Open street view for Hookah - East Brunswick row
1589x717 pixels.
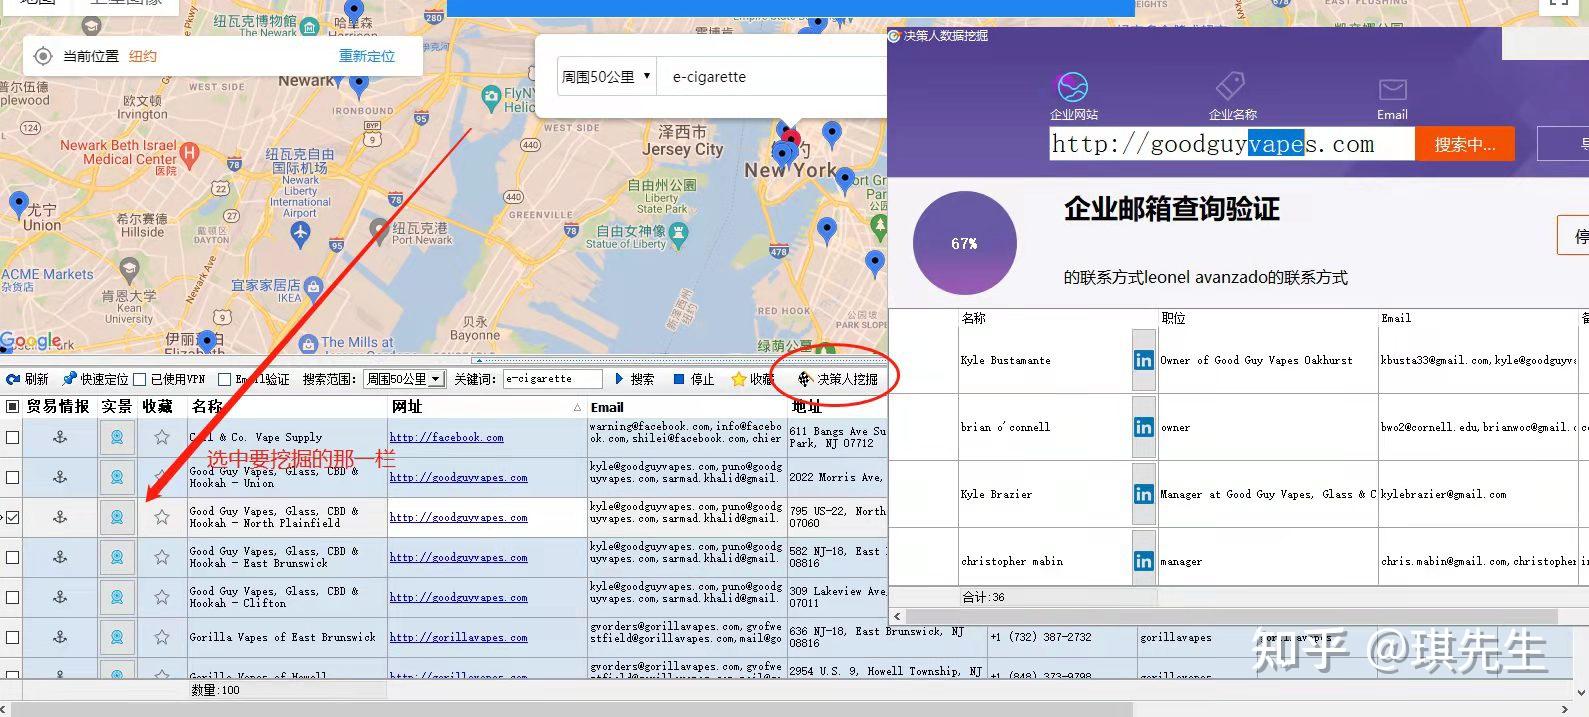tap(117, 557)
